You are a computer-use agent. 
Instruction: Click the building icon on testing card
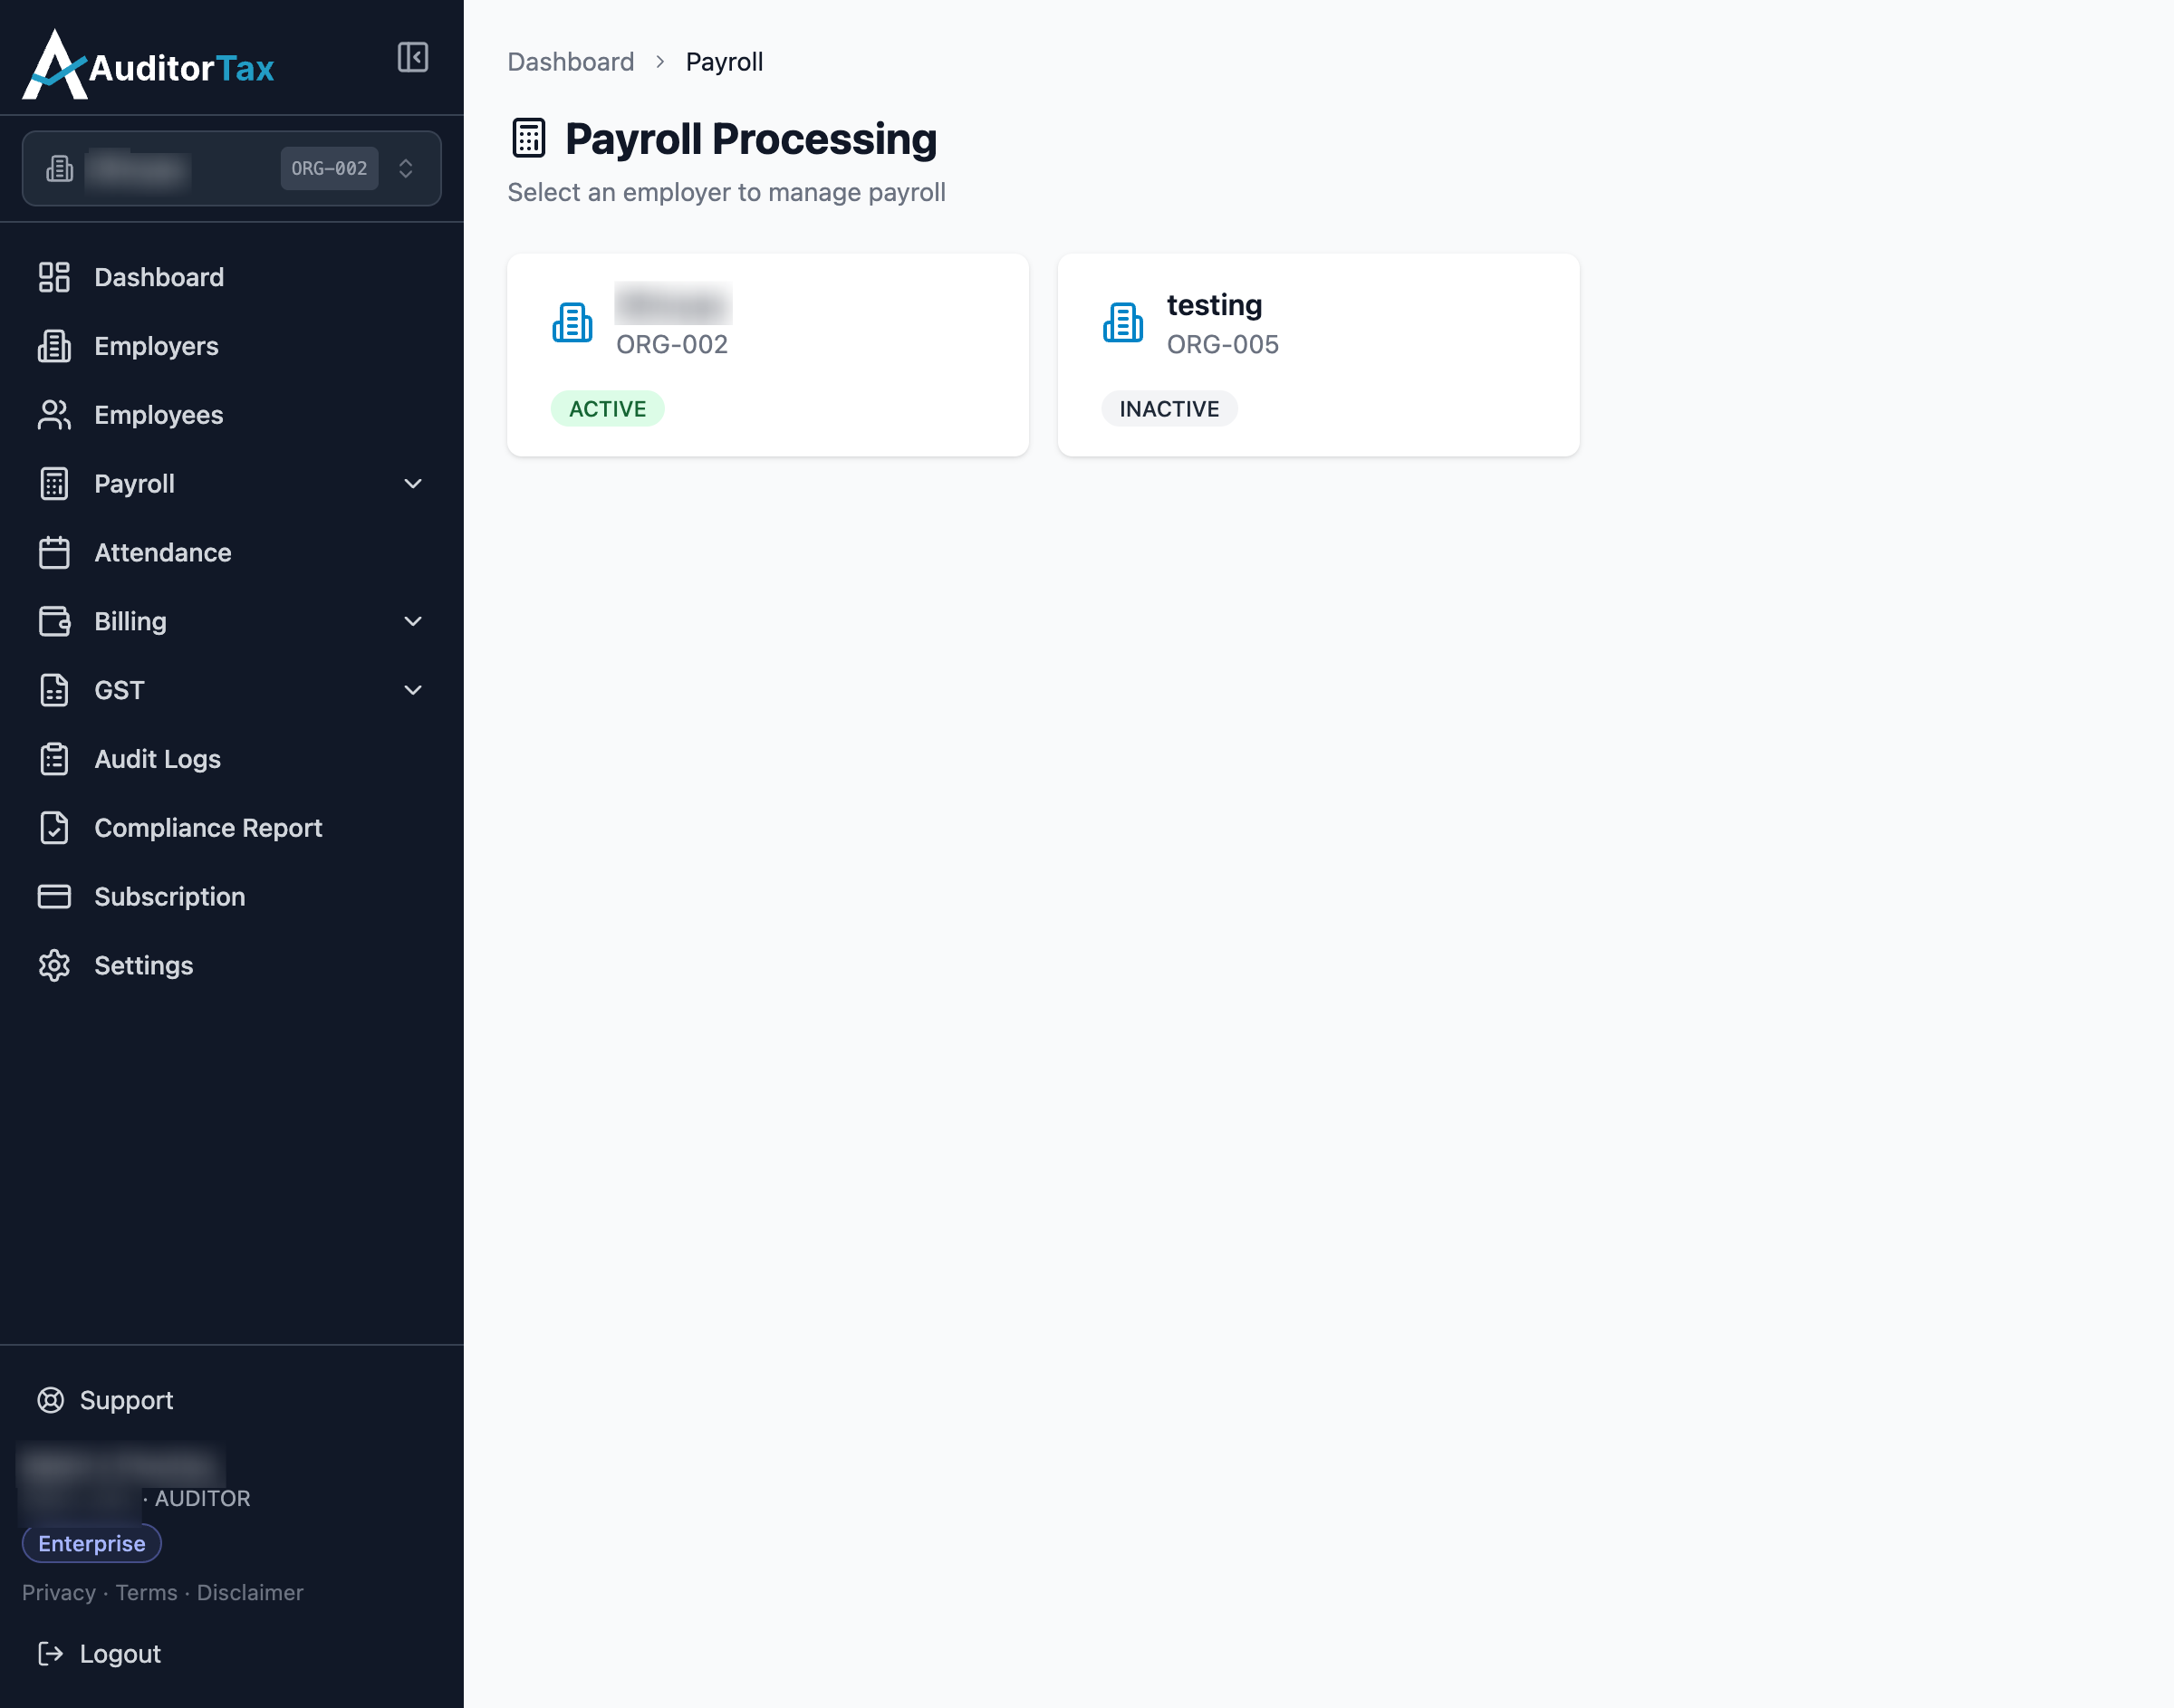[1123, 322]
